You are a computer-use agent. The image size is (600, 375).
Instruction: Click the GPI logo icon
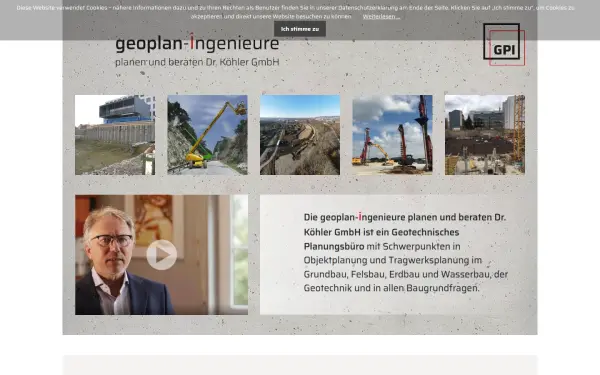click(504, 44)
